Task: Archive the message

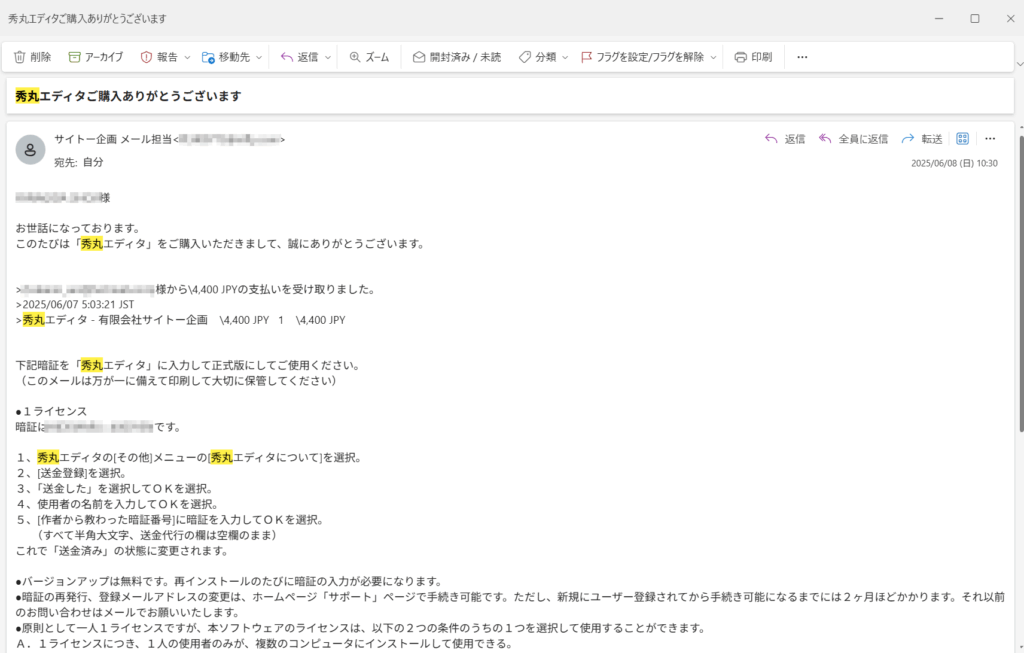Action: tap(95, 57)
